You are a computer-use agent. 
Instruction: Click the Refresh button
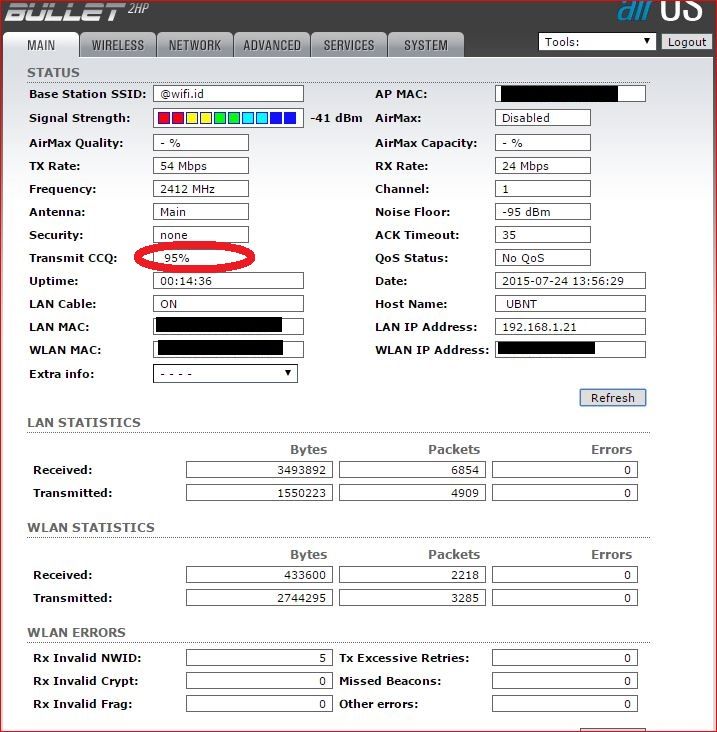(612, 397)
